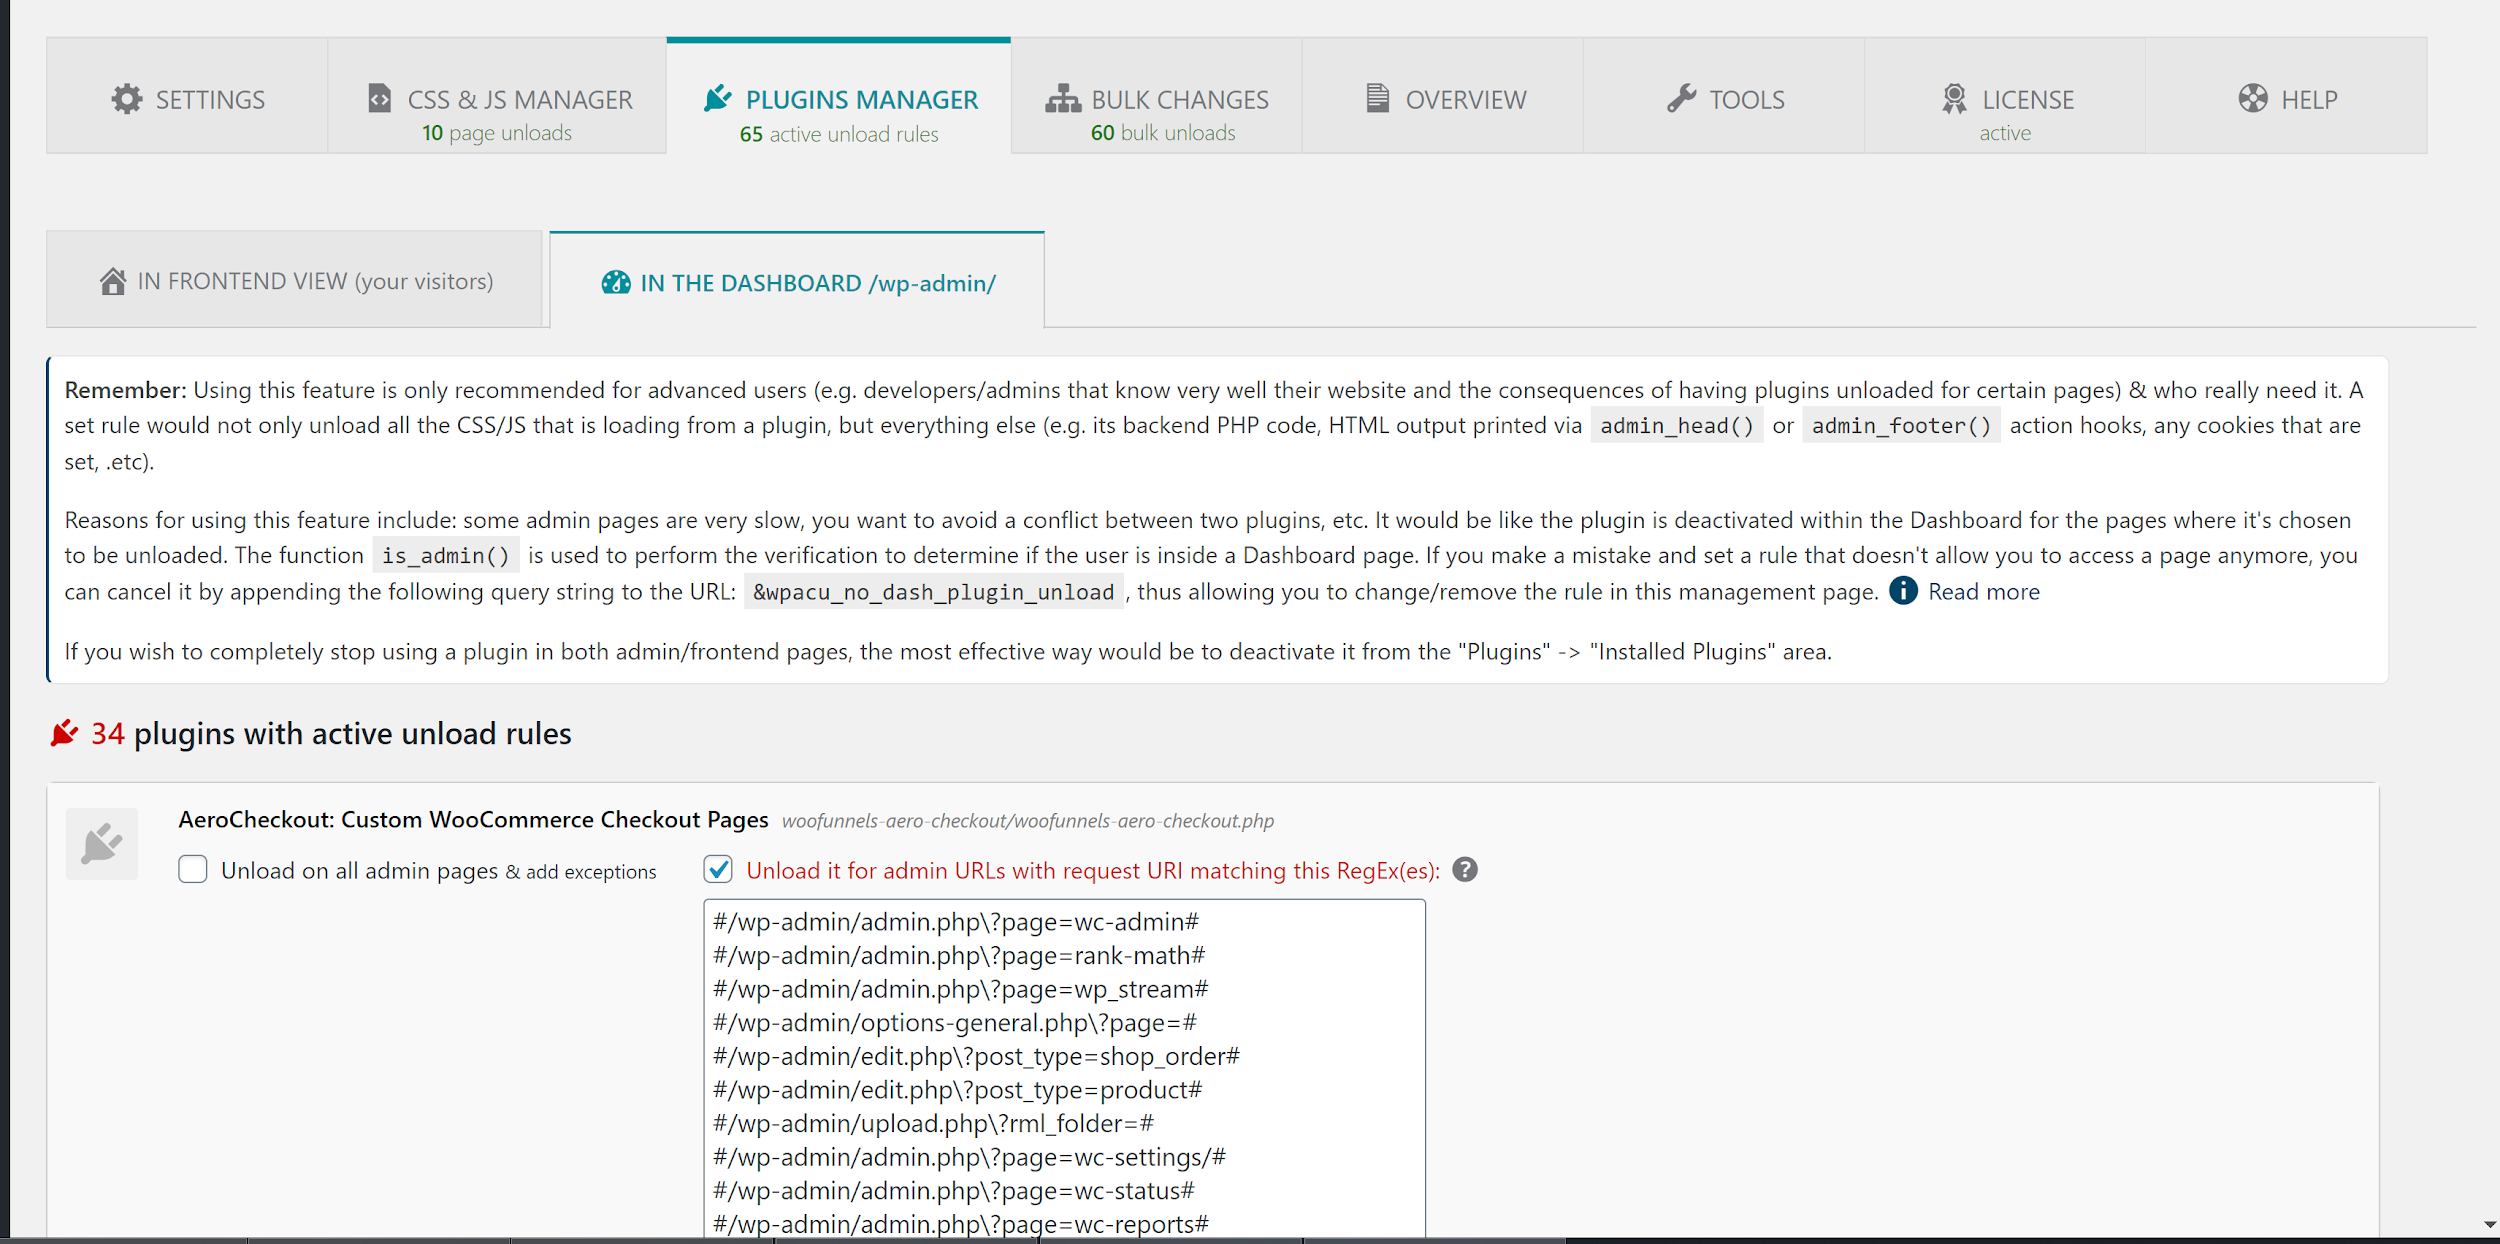Click the Overview document icon
2500x1244 pixels.
click(x=1377, y=98)
